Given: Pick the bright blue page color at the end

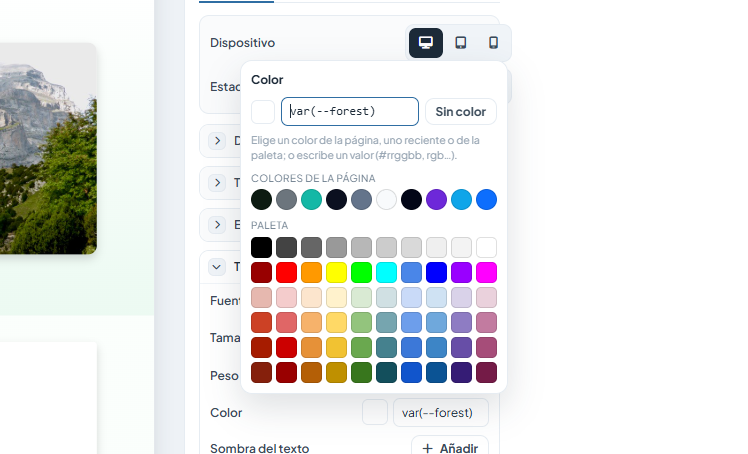Looking at the screenshot, I should (487, 199).
